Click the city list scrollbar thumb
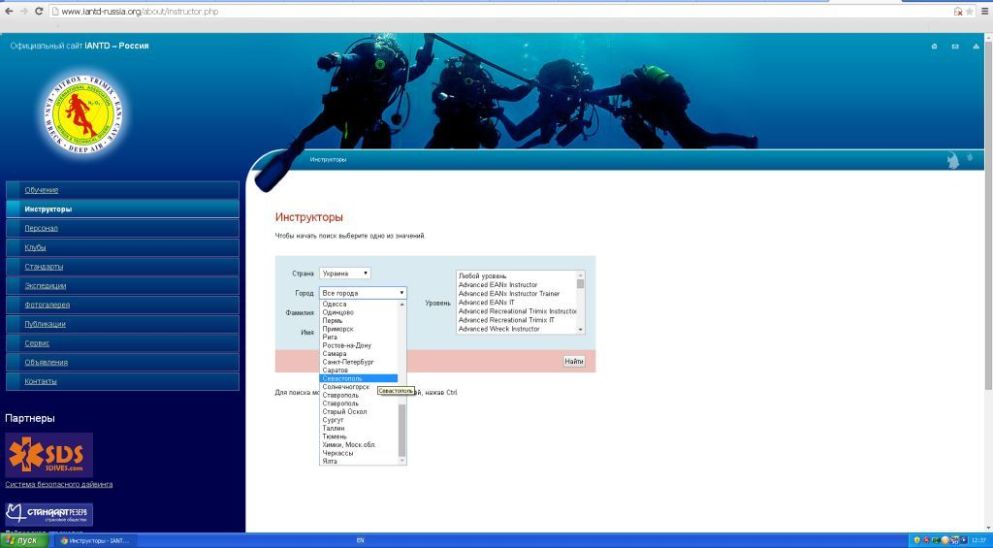Image resolution: width=993 pixels, height=548 pixels. click(402, 431)
